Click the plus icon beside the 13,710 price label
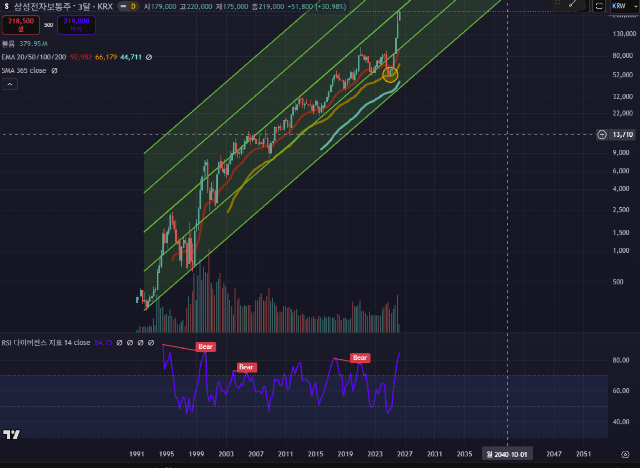 [602, 135]
